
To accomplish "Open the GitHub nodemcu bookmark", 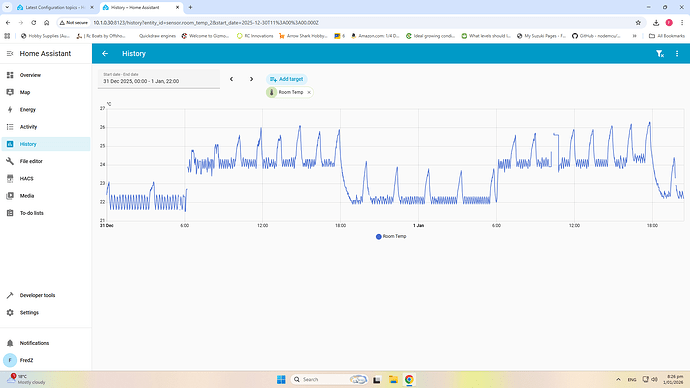I will click(596, 36).
